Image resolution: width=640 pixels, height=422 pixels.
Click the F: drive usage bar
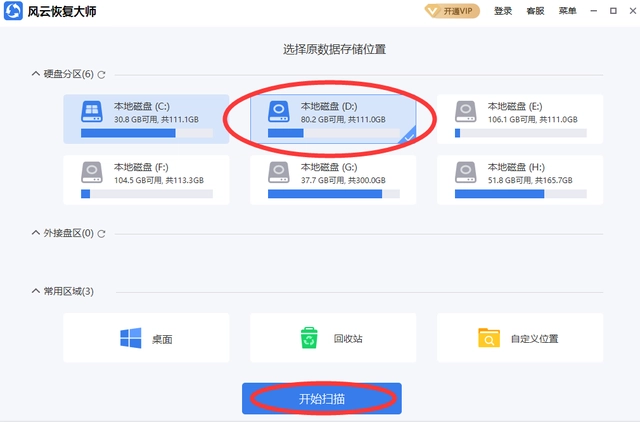[147, 194]
